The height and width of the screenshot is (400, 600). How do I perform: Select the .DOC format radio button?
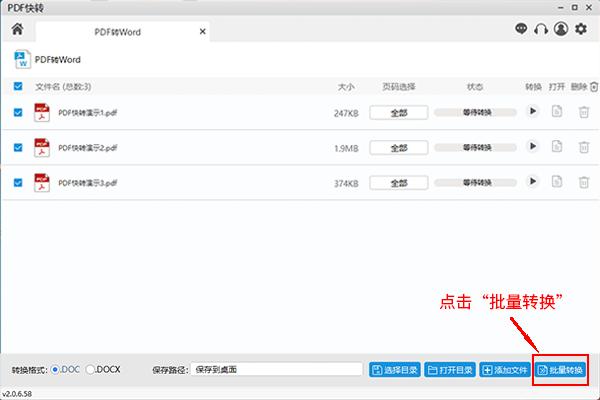[x=55, y=369]
